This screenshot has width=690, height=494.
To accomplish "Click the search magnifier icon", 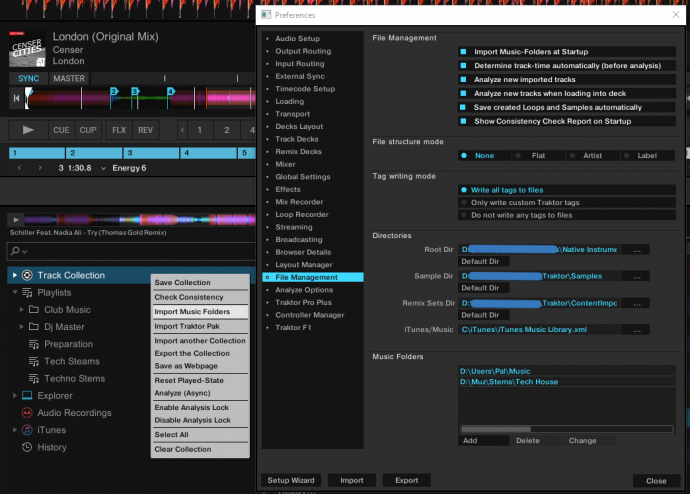I will tap(15, 251).
